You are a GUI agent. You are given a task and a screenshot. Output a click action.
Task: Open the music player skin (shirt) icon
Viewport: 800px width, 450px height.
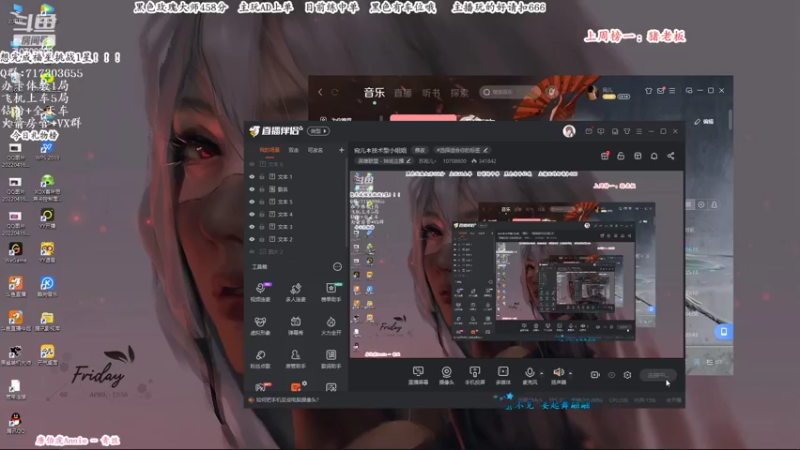click(x=648, y=91)
